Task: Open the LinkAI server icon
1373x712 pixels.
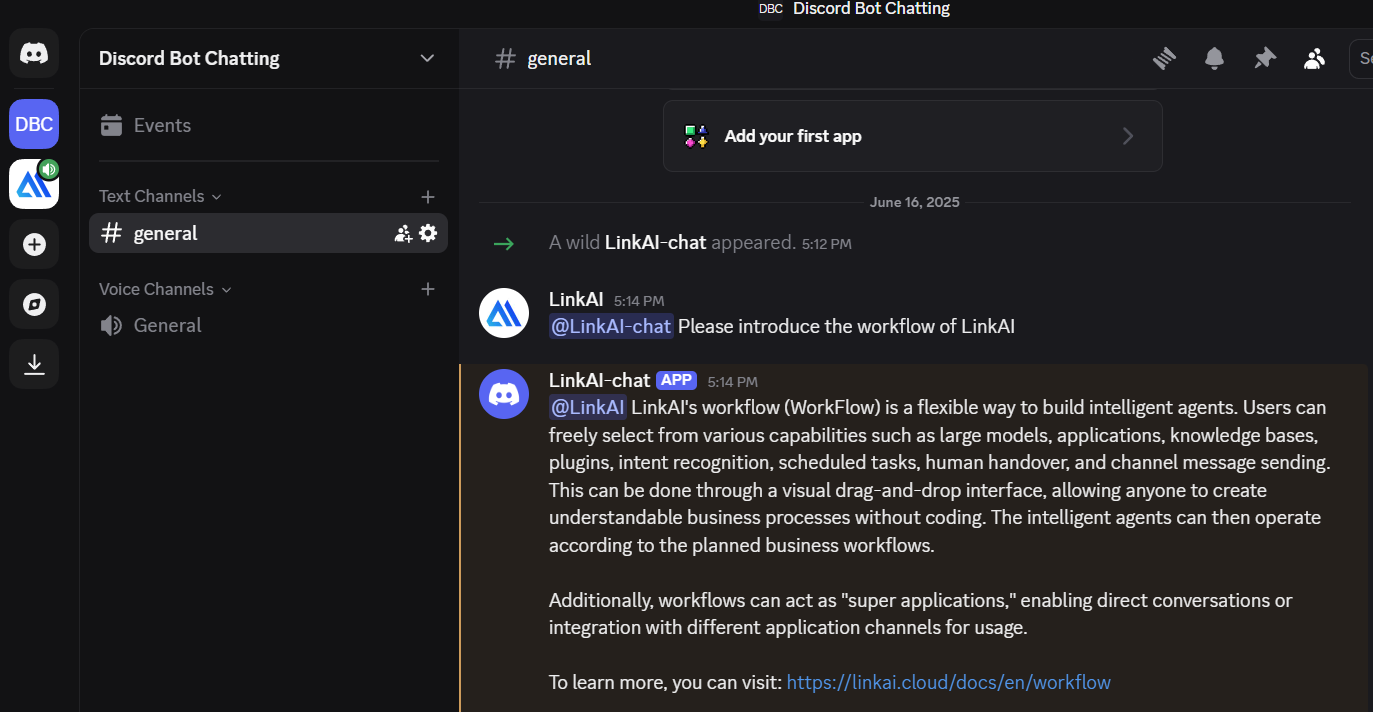Action: pos(34,185)
